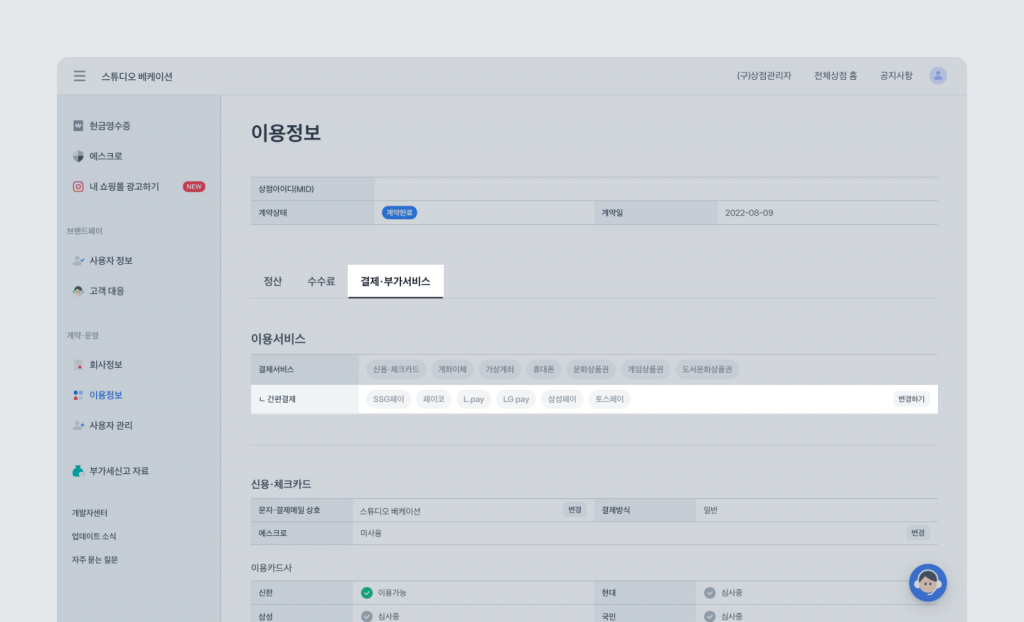Image resolution: width=1024 pixels, height=622 pixels.
Task: Click the gray check icon for 현대
Action: click(x=710, y=593)
